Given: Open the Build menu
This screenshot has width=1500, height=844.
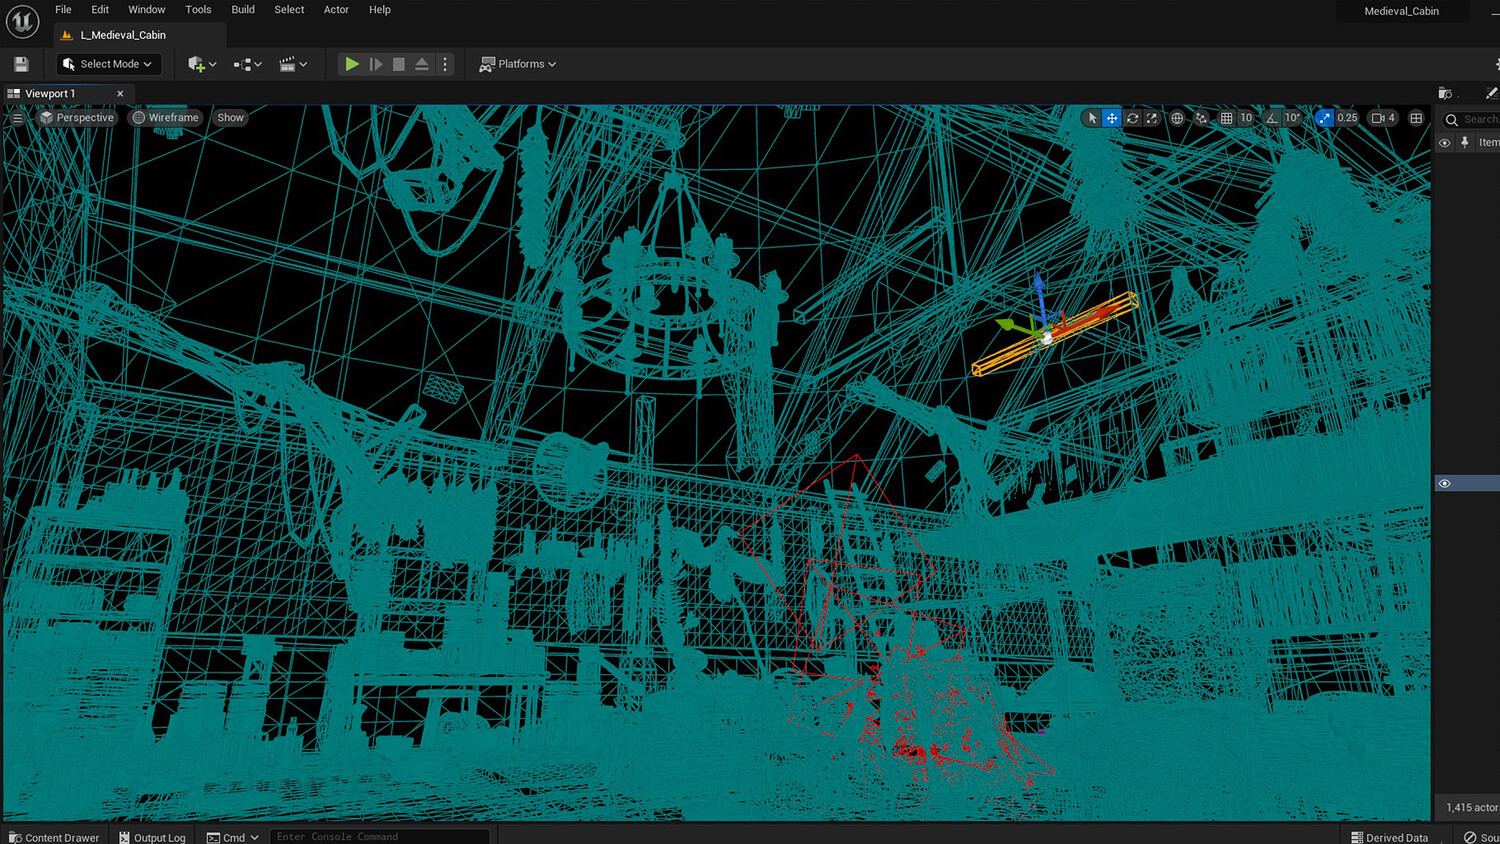Looking at the screenshot, I should coord(243,10).
